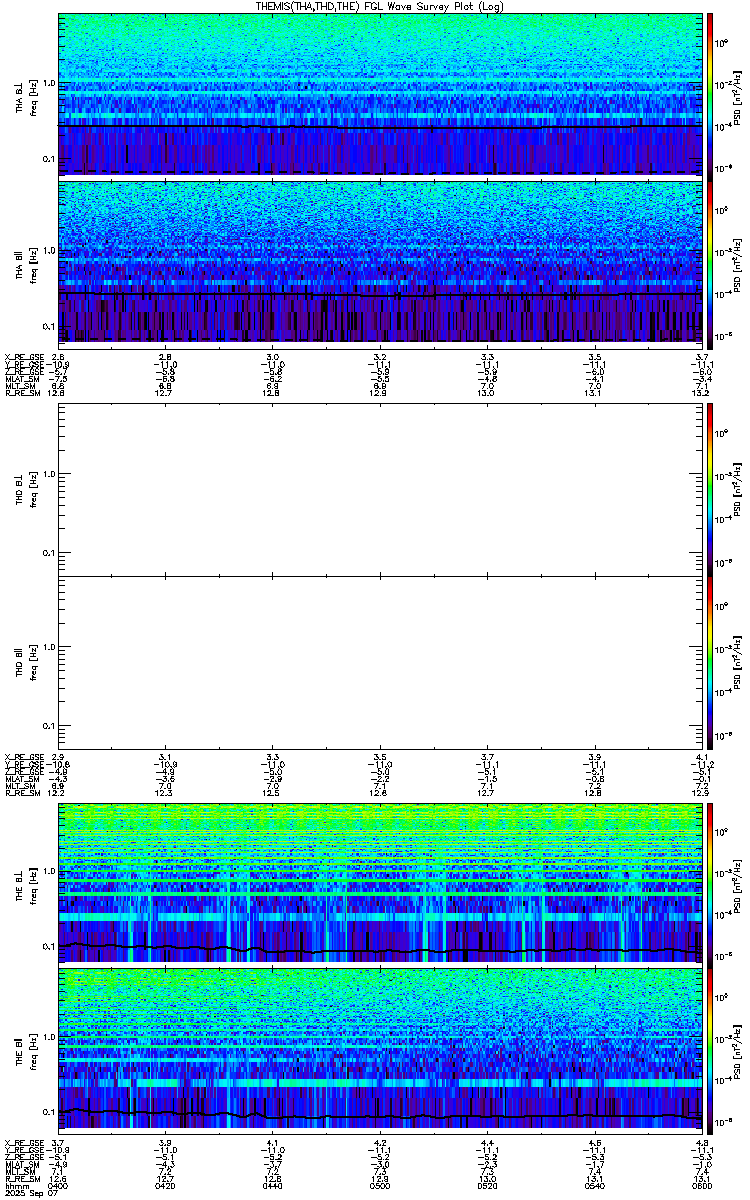Screen dimensions: 750x1200
Task: Click the empty THD B-parallel panel
Action: (x=380, y=661)
